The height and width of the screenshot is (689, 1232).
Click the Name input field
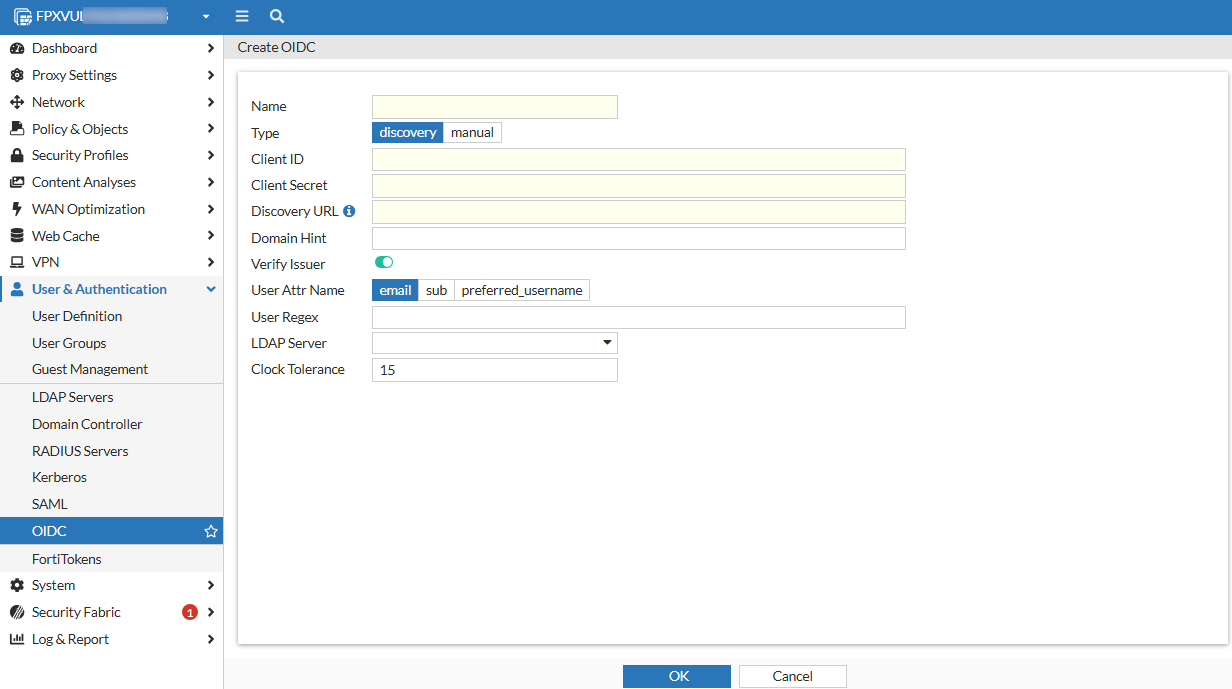[495, 107]
